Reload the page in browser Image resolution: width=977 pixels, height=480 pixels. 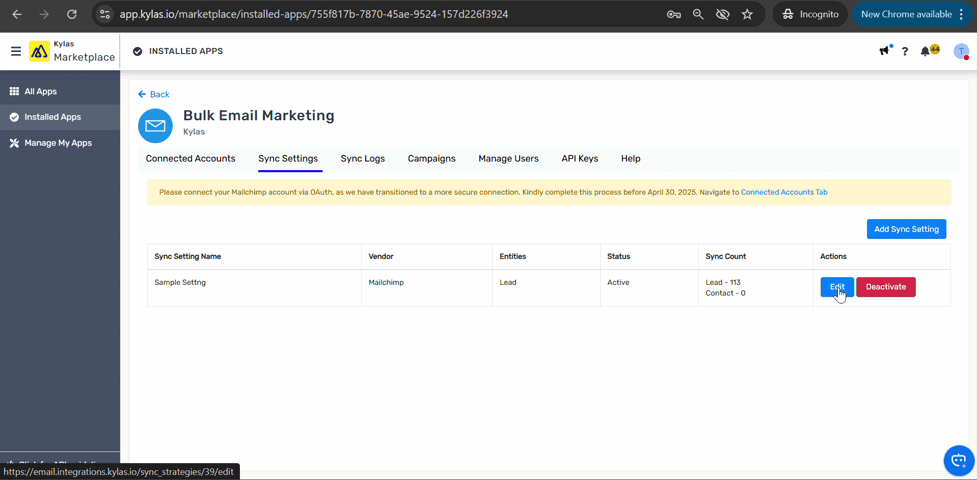click(x=72, y=14)
